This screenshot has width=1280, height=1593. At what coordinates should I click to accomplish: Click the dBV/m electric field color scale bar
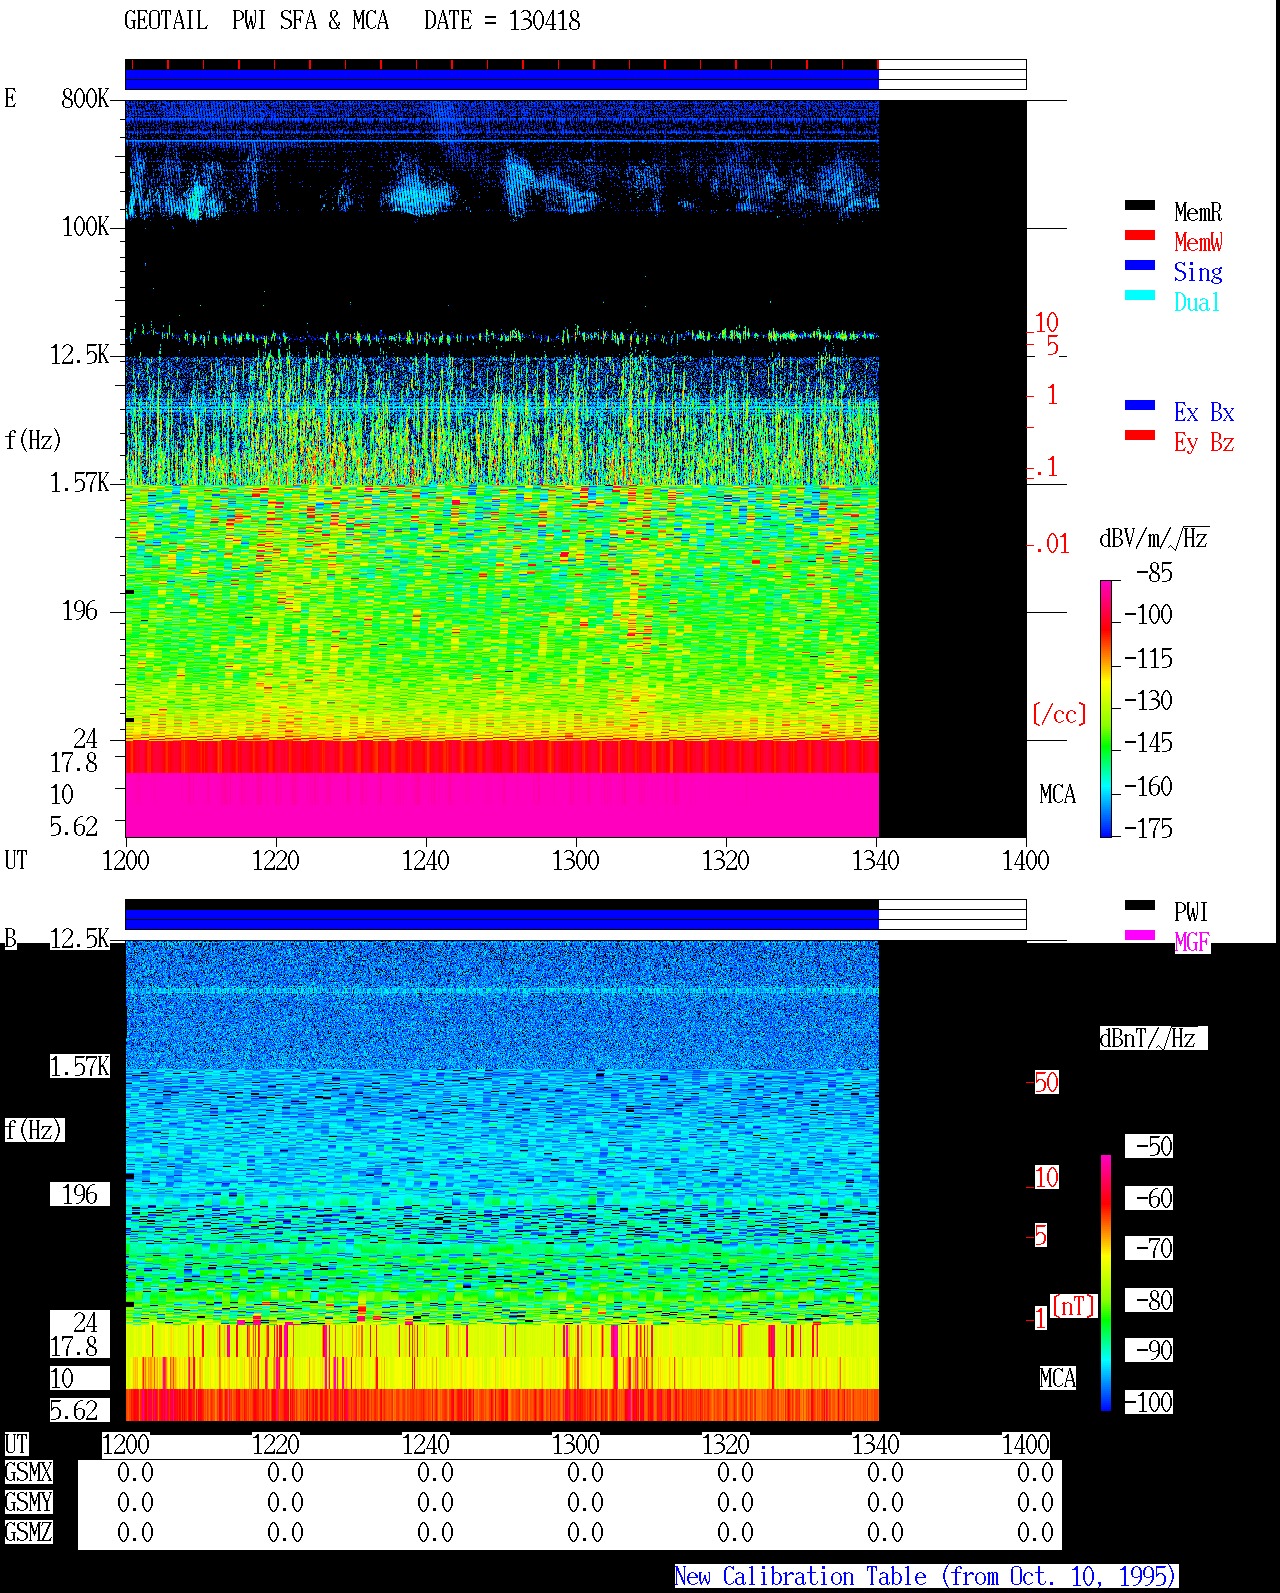tap(1106, 708)
